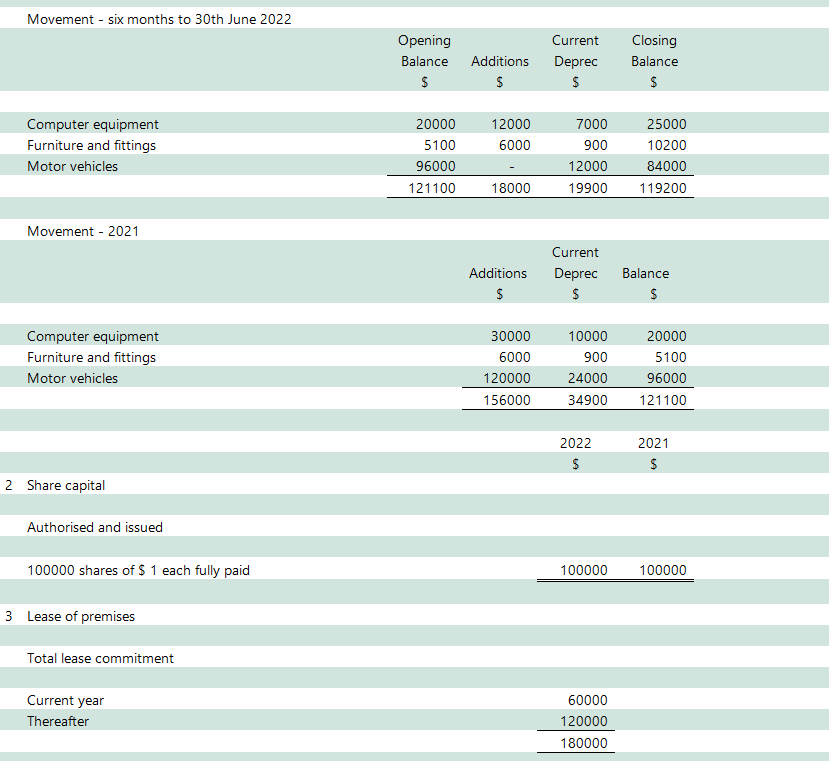The image size is (829, 761).
Task: Click "100000 shares of $ 1 each fully paid"
Action: tap(138, 570)
